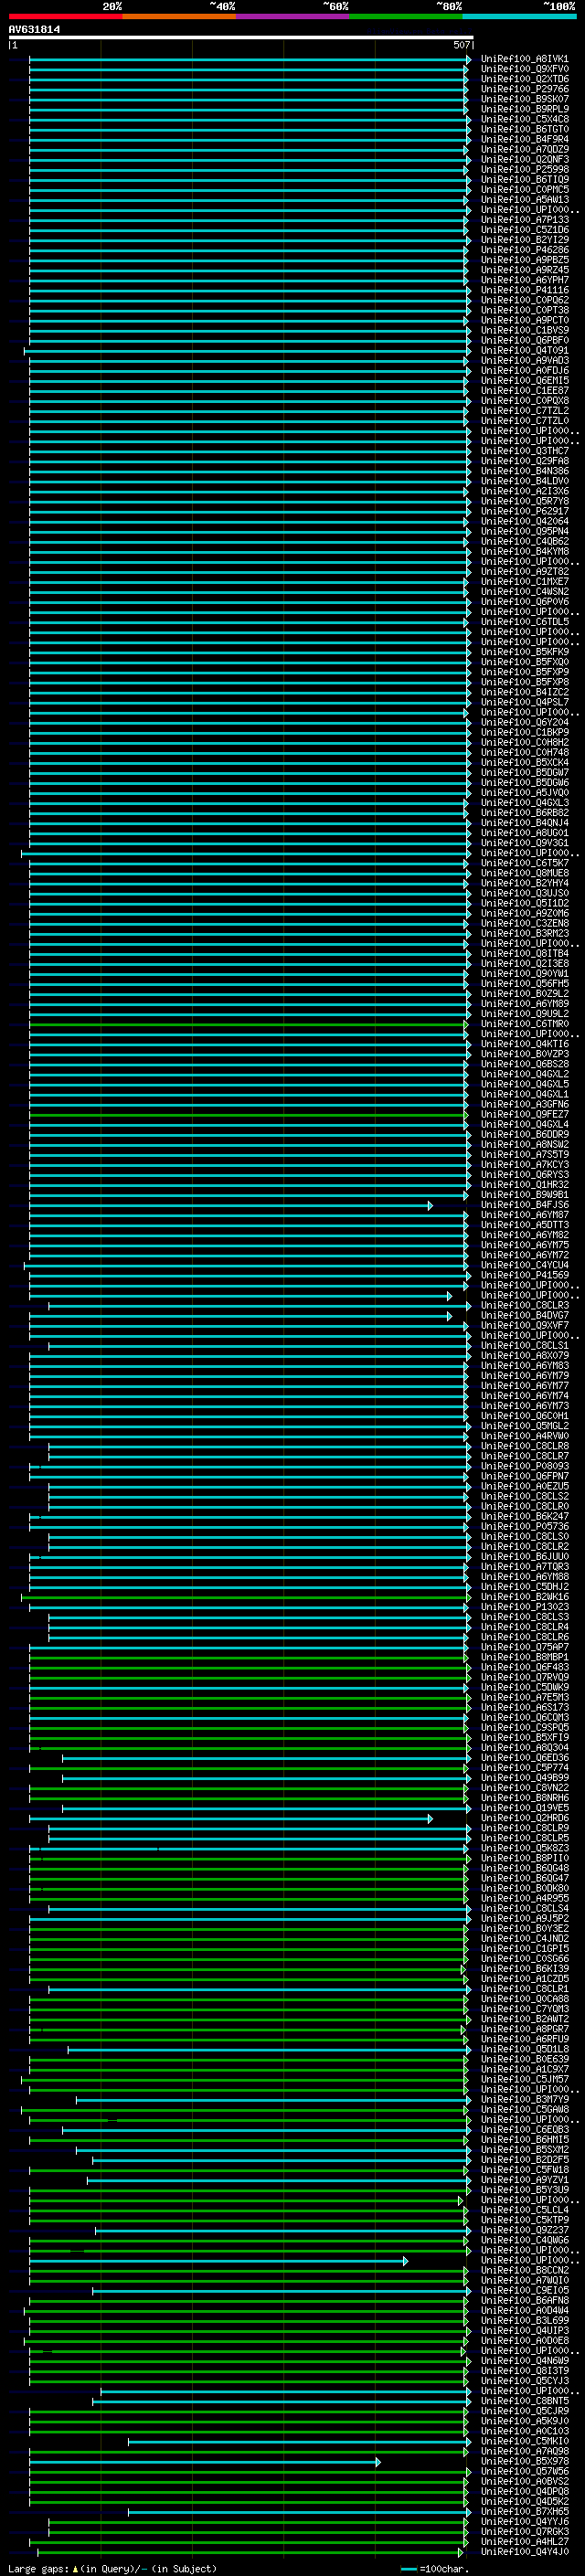Open the last hit UniRef100_Q4Y4J0
Image resolution: width=585 pixels, height=2576 pixels.
pyautogui.click(x=524, y=2551)
